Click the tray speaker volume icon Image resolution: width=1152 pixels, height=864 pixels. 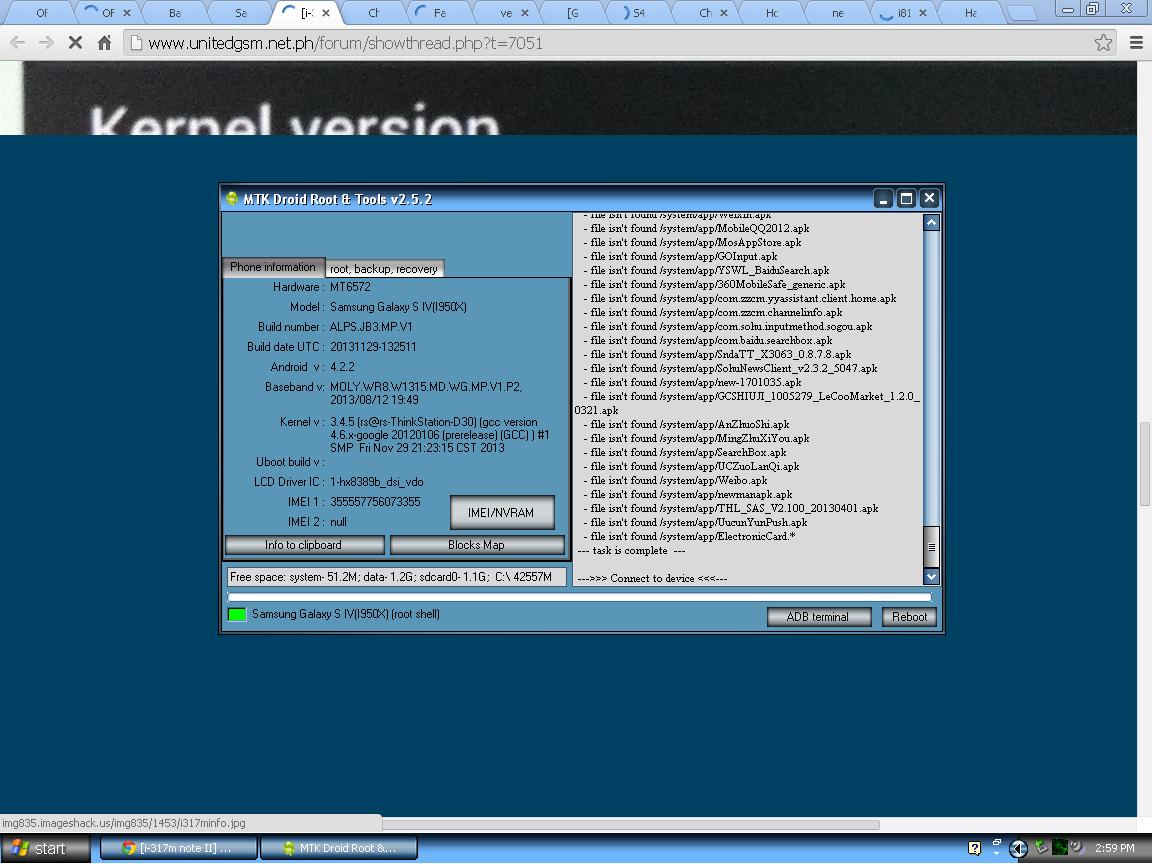[x=1077, y=847]
